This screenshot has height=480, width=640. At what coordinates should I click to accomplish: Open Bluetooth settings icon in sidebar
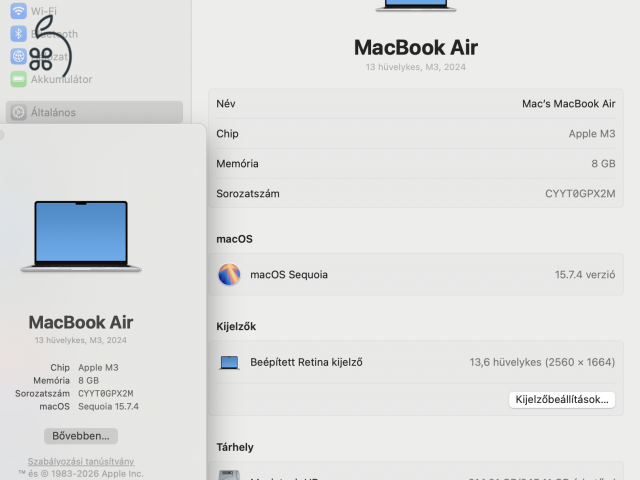(18, 33)
